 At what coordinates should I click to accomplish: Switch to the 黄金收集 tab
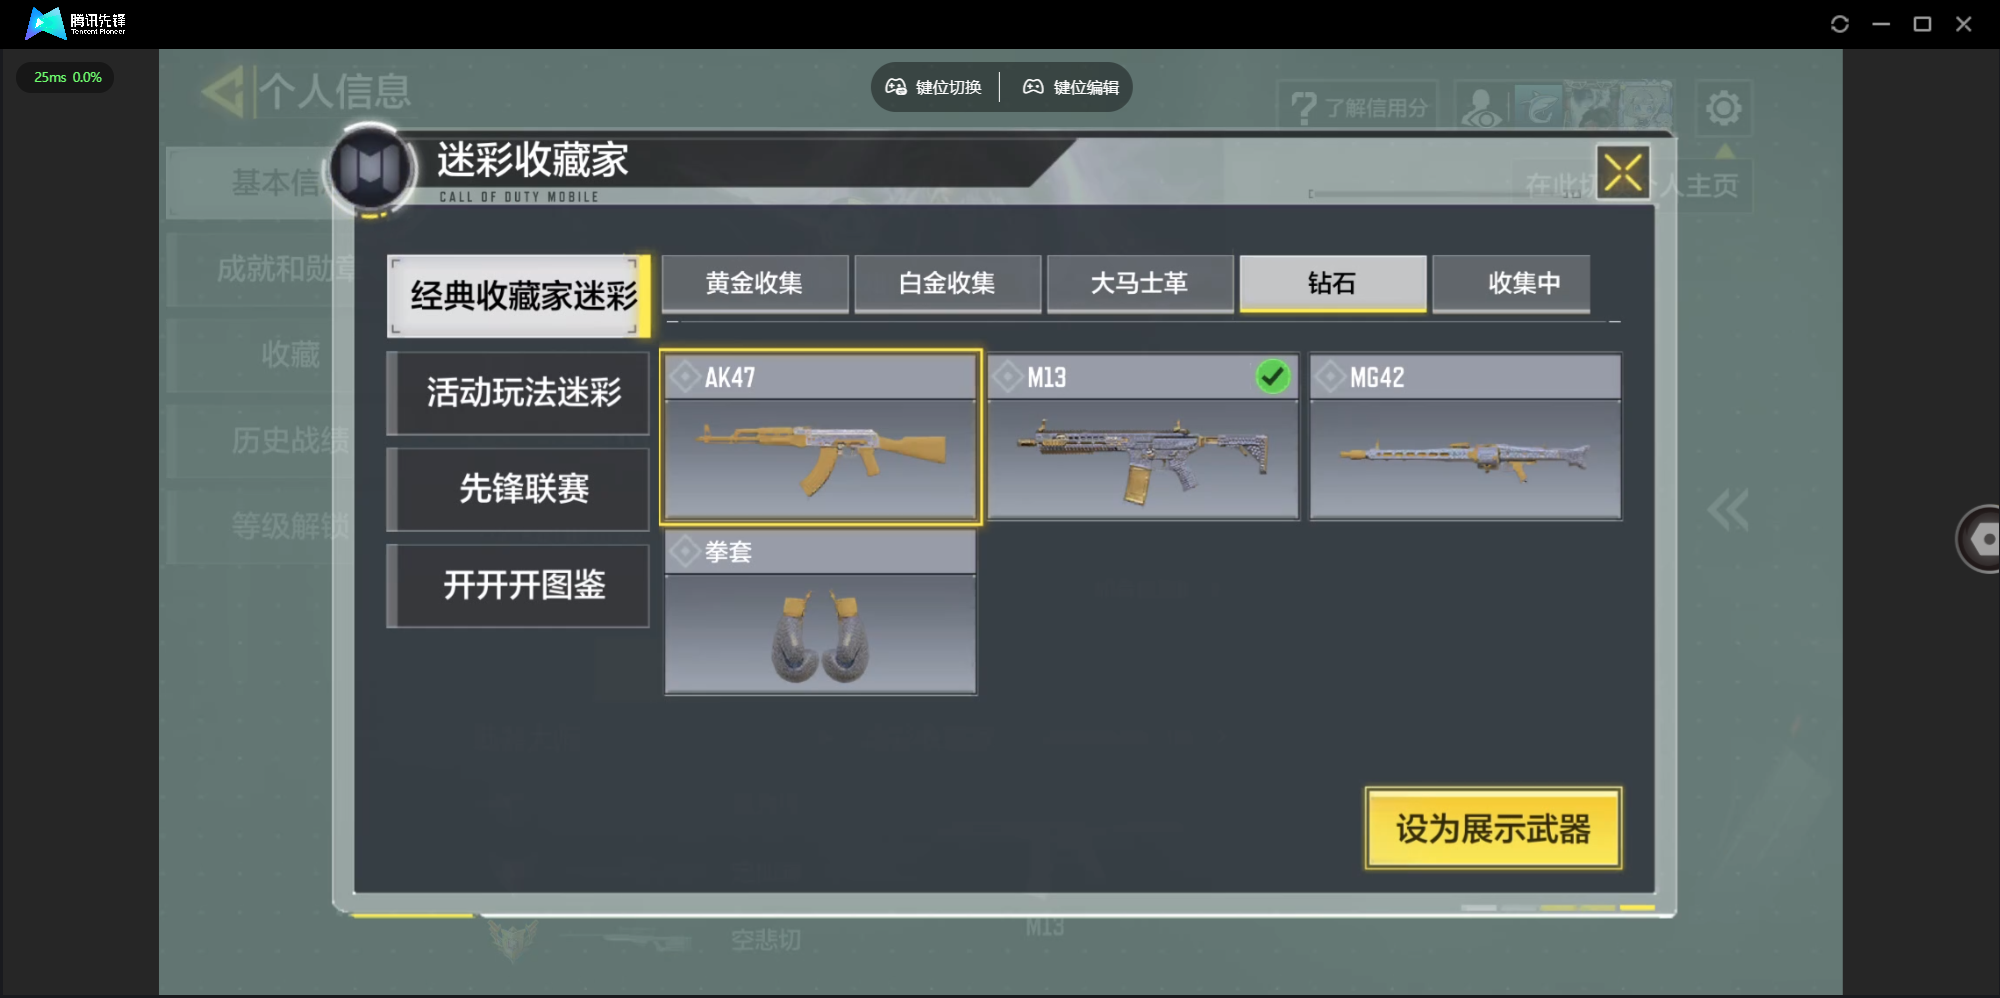tap(754, 284)
